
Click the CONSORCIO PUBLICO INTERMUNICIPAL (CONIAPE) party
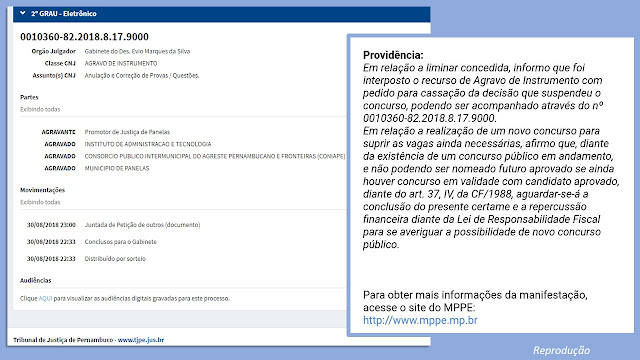pyautogui.click(x=215, y=156)
